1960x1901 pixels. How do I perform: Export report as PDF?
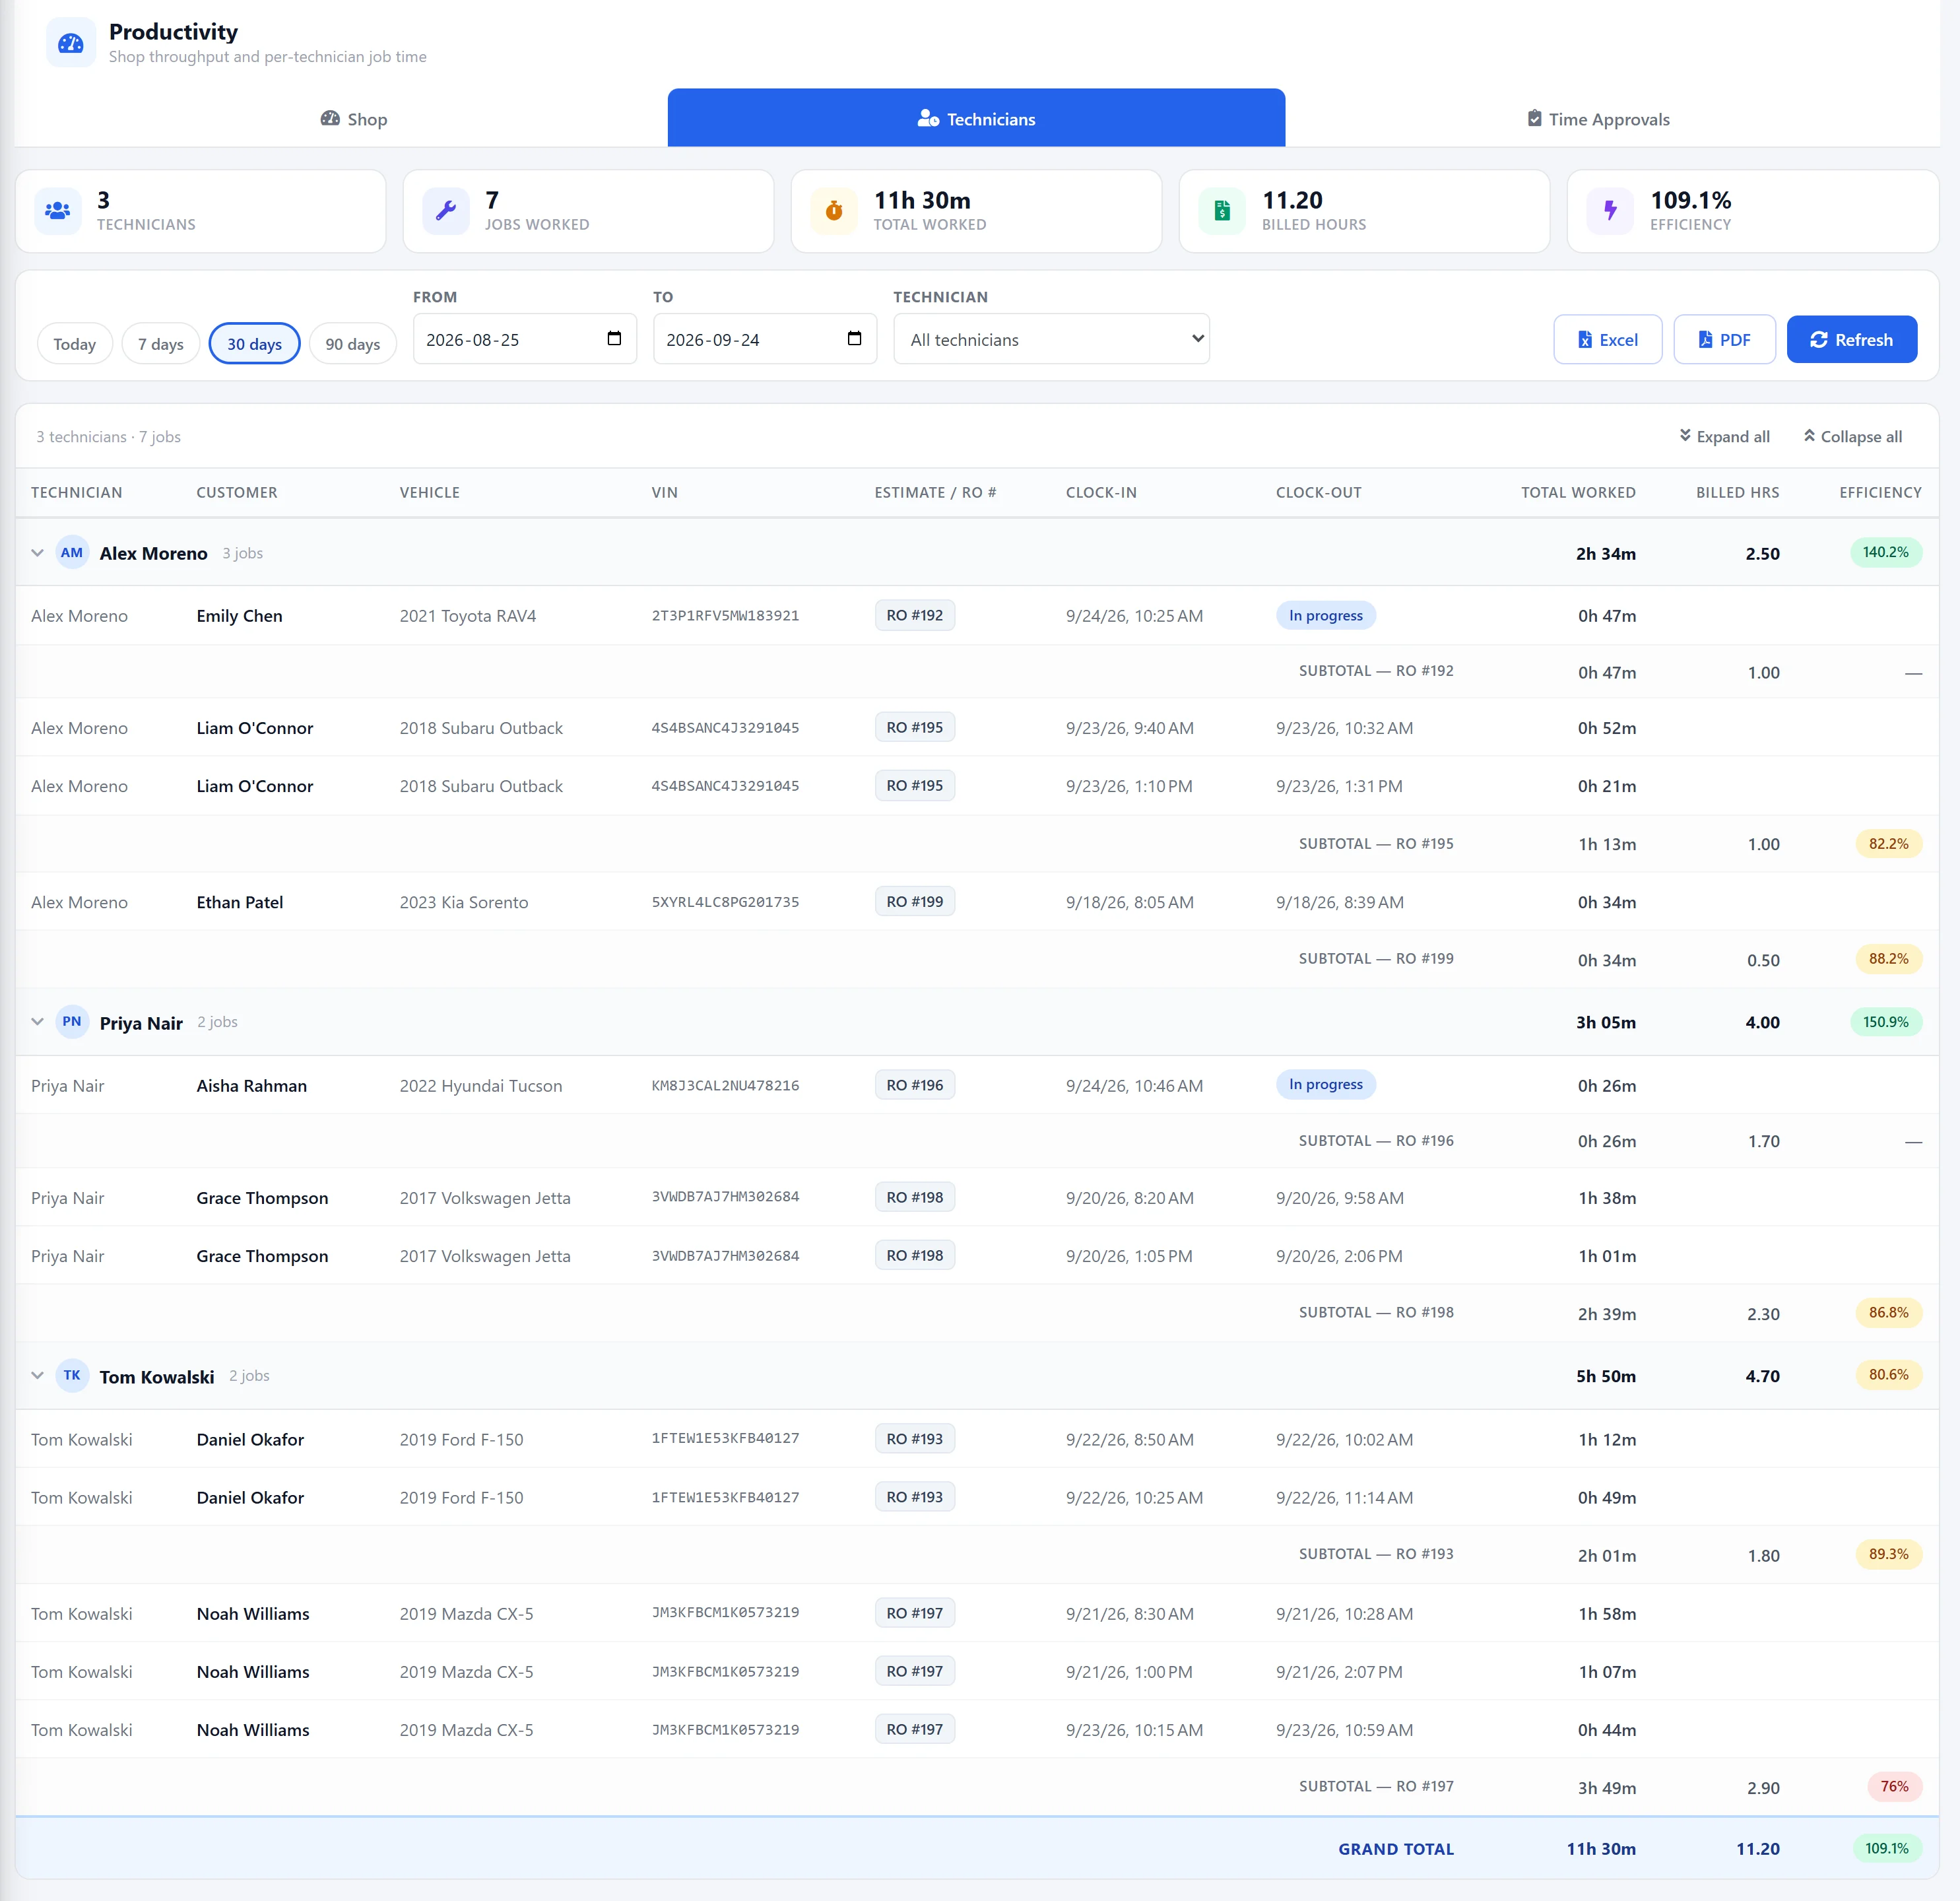tap(1724, 340)
